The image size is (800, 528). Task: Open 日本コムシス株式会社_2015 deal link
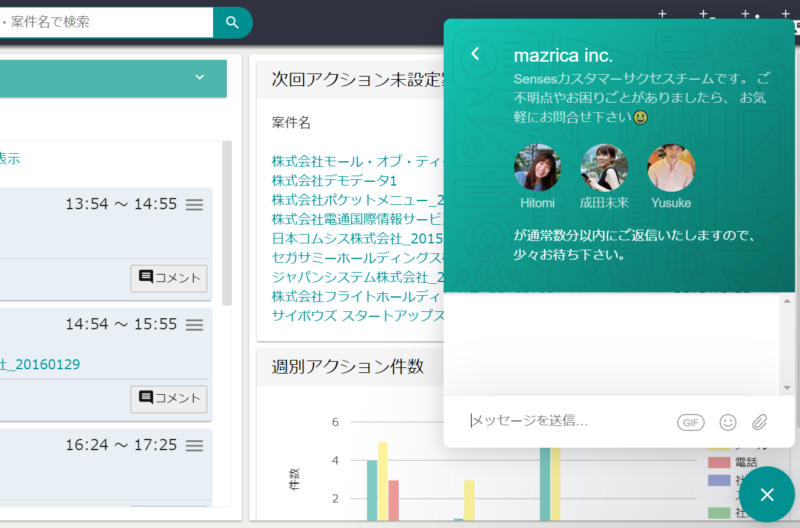tap(357, 238)
